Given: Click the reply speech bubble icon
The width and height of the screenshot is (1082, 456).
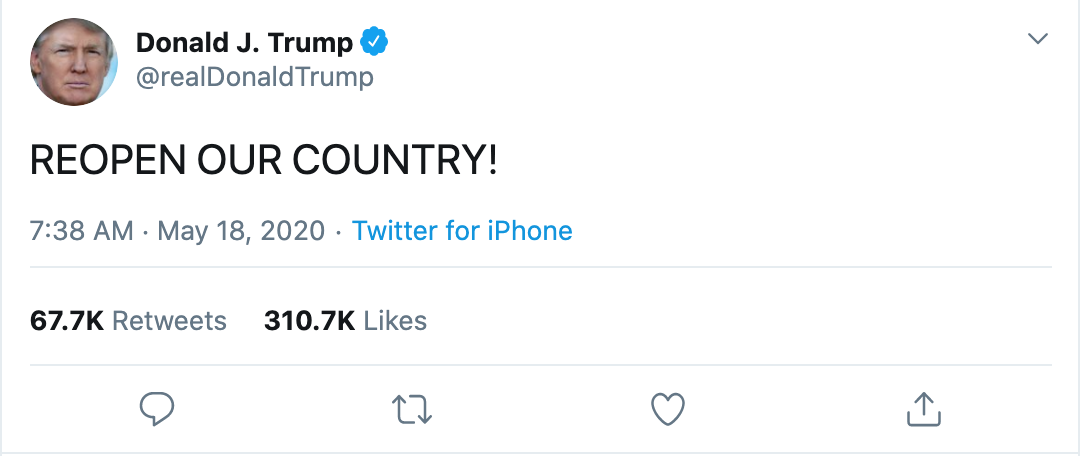Looking at the screenshot, I should click(x=157, y=408).
